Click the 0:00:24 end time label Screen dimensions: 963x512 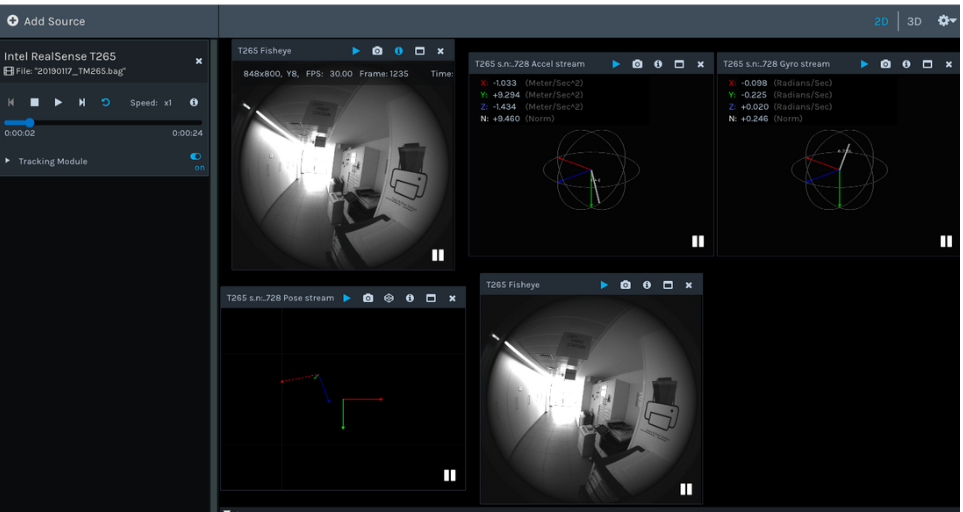tap(187, 133)
